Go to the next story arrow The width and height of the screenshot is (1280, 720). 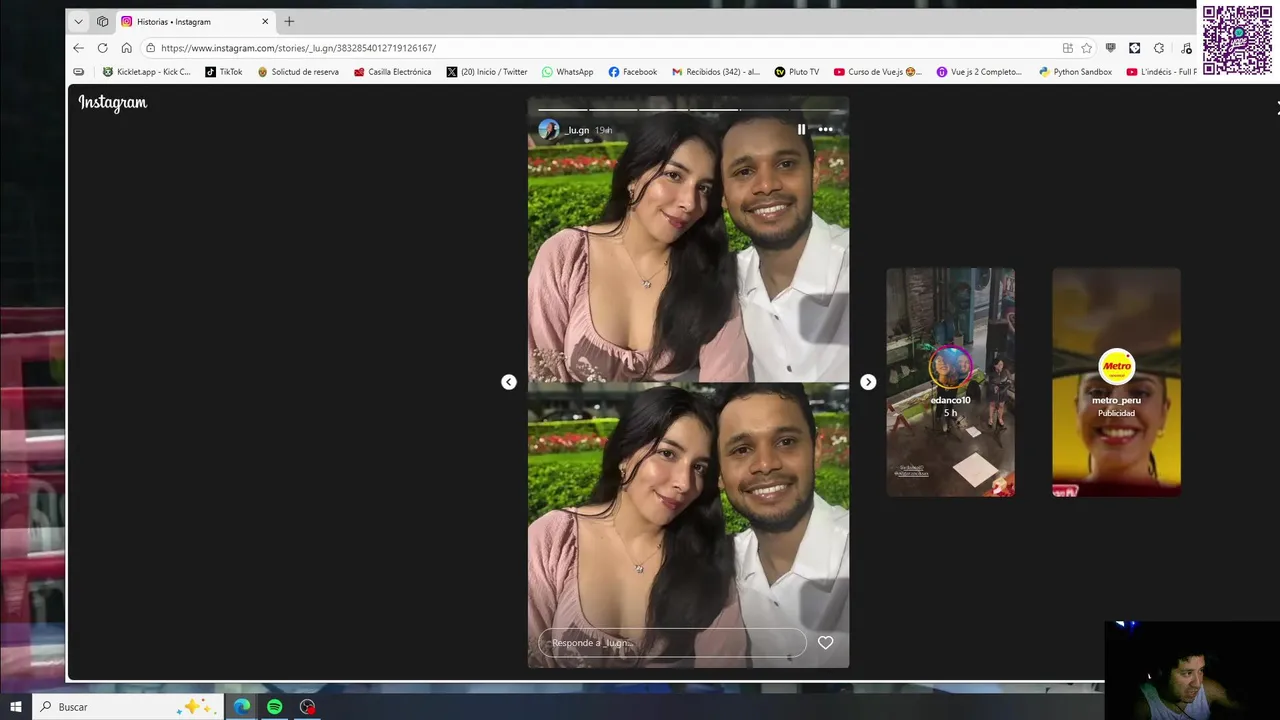[x=868, y=382]
